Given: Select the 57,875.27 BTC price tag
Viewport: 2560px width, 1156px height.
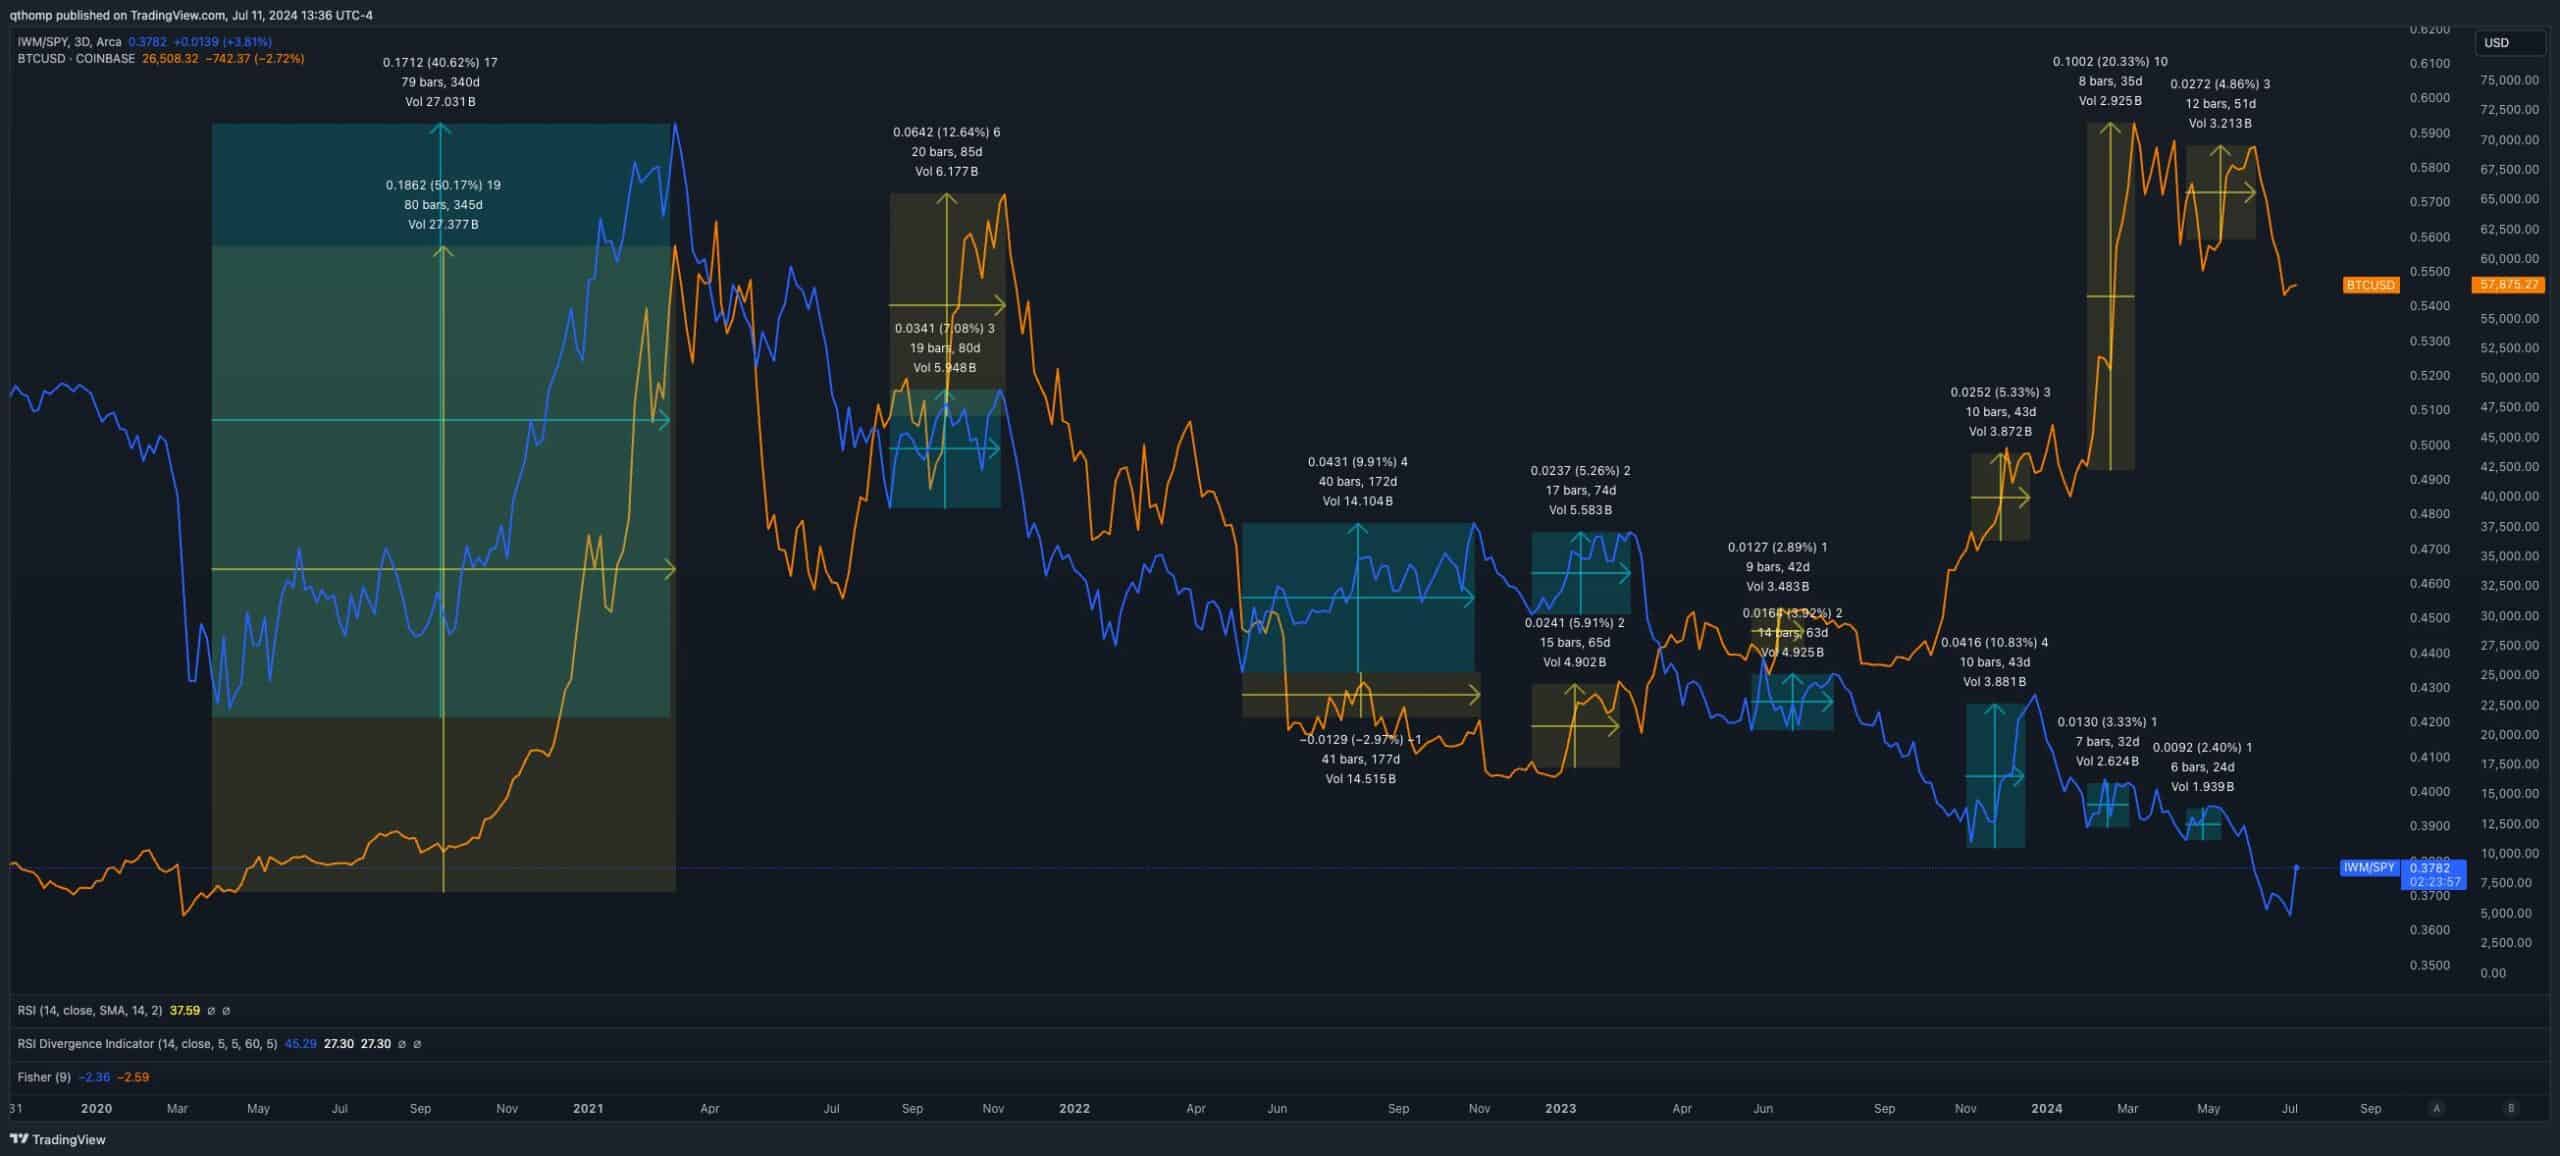Looking at the screenshot, I should (x=2509, y=285).
